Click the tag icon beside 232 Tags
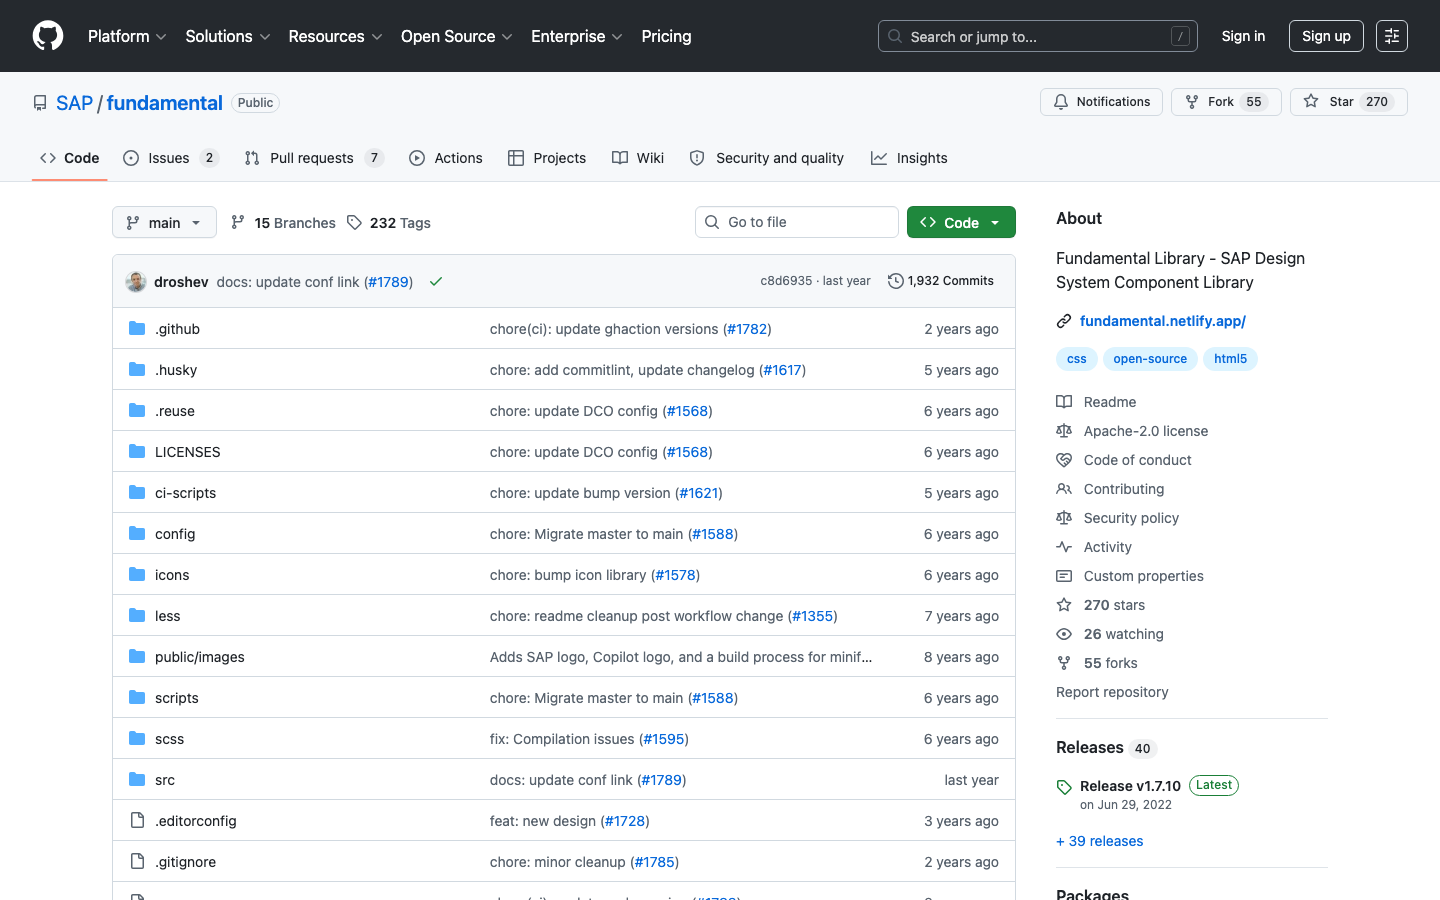Image resolution: width=1440 pixels, height=900 pixels. (x=354, y=222)
